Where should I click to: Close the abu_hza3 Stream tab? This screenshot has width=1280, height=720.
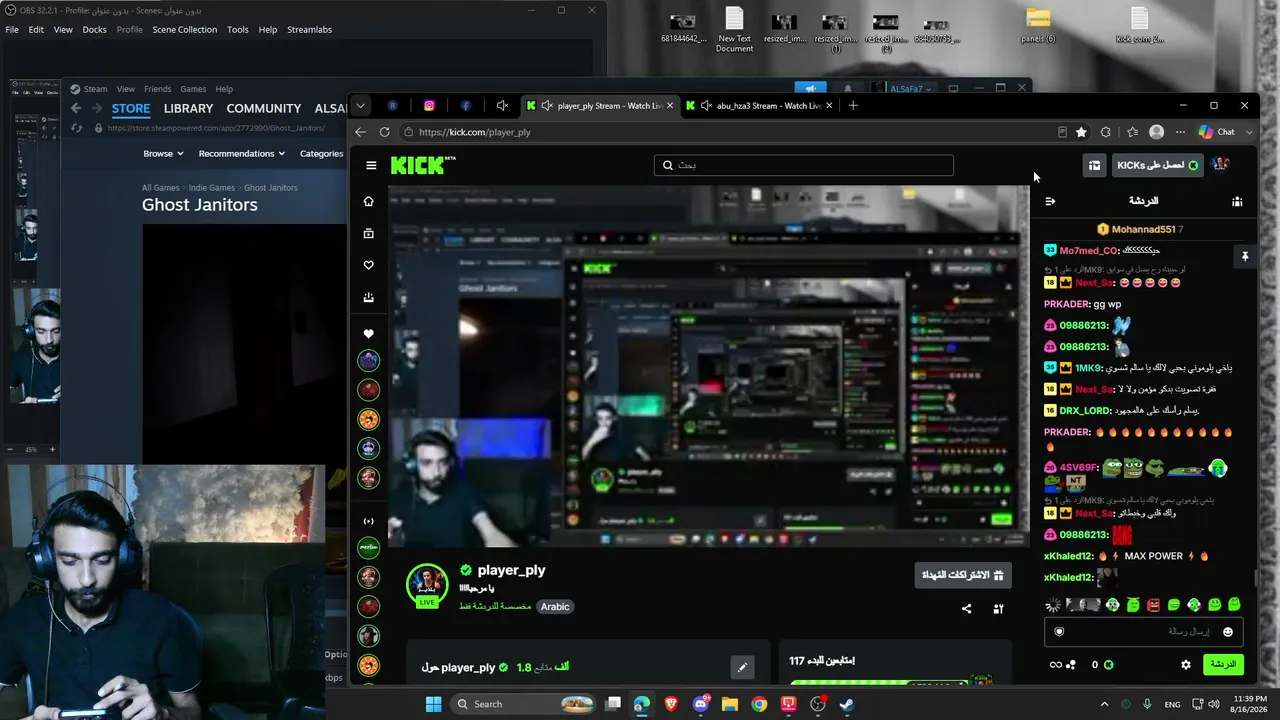click(829, 105)
